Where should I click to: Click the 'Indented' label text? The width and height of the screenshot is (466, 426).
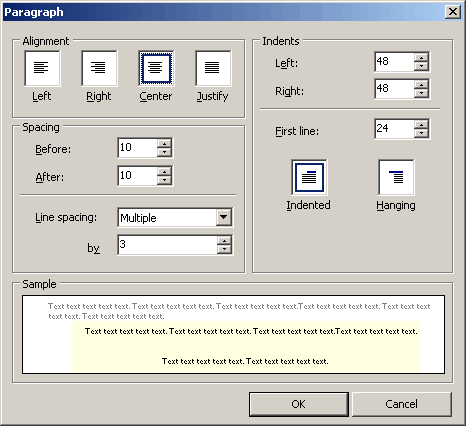click(x=308, y=205)
